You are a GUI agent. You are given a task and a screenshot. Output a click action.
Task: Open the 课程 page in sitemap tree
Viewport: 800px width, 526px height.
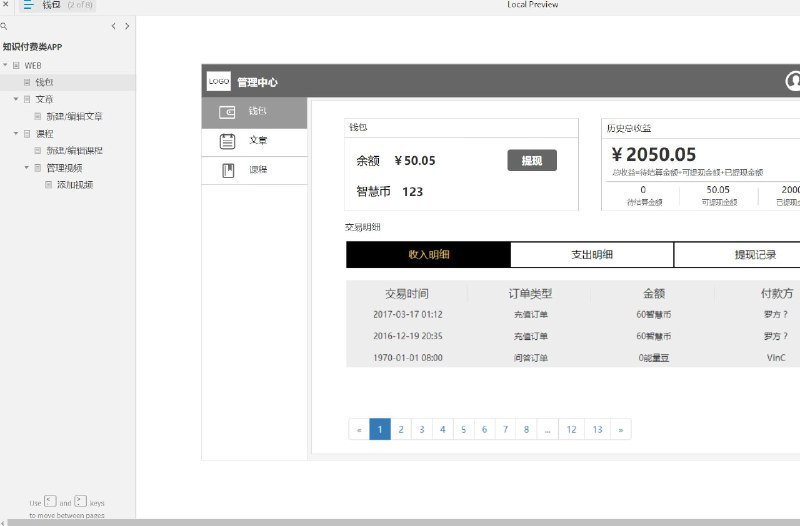click(44, 134)
